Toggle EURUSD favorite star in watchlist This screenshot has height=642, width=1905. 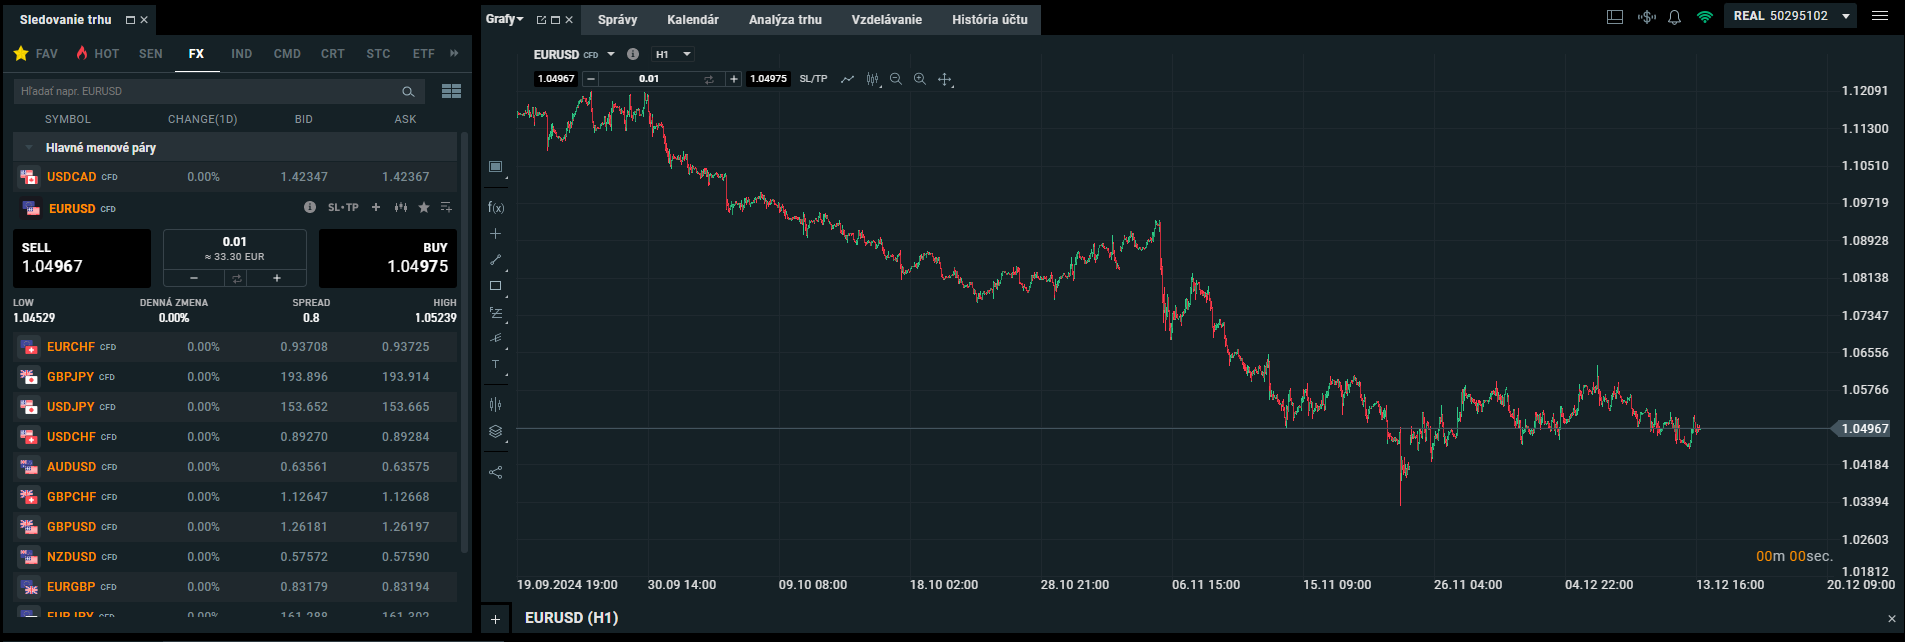pyautogui.click(x=424, y=208)
